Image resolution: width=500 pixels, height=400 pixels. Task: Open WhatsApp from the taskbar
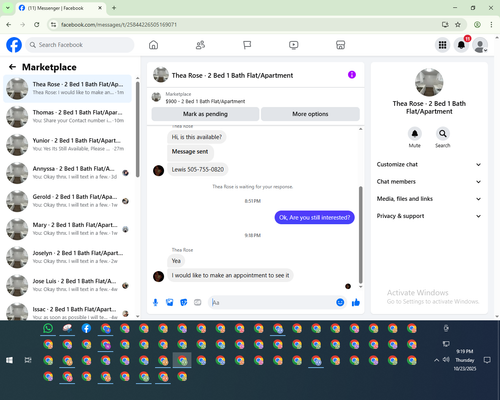tap(48, 328)
